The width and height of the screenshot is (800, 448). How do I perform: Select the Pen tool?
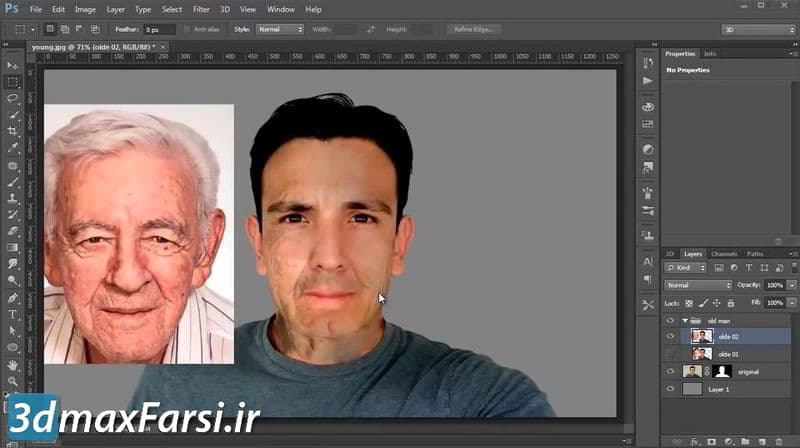click(x=13, y=298)
